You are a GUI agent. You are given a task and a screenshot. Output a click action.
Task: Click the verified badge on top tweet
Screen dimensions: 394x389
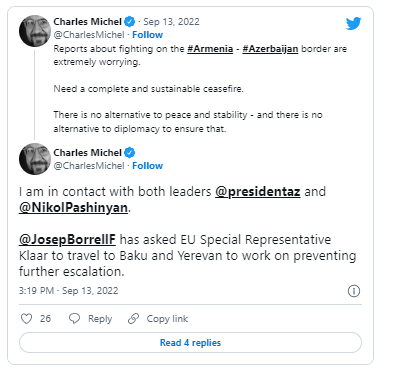[x=129, y=22]
